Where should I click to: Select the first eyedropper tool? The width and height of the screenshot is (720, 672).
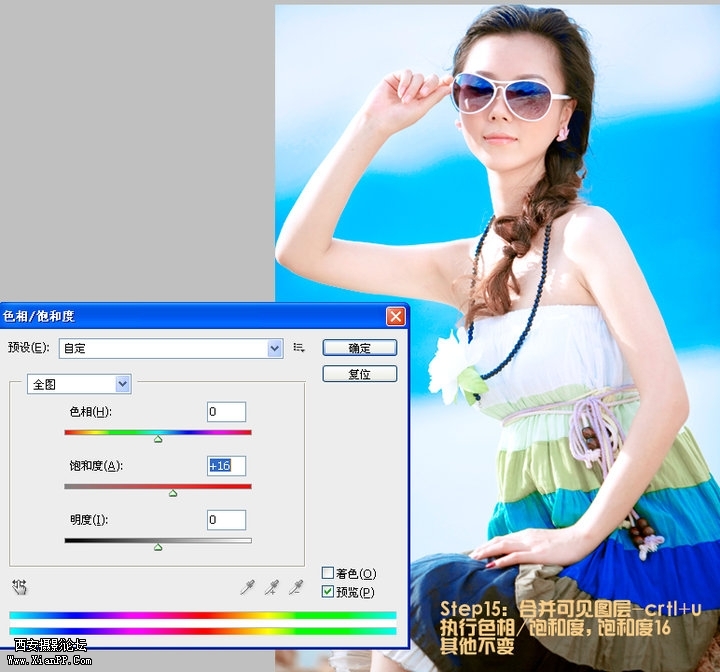coord(247,588)
